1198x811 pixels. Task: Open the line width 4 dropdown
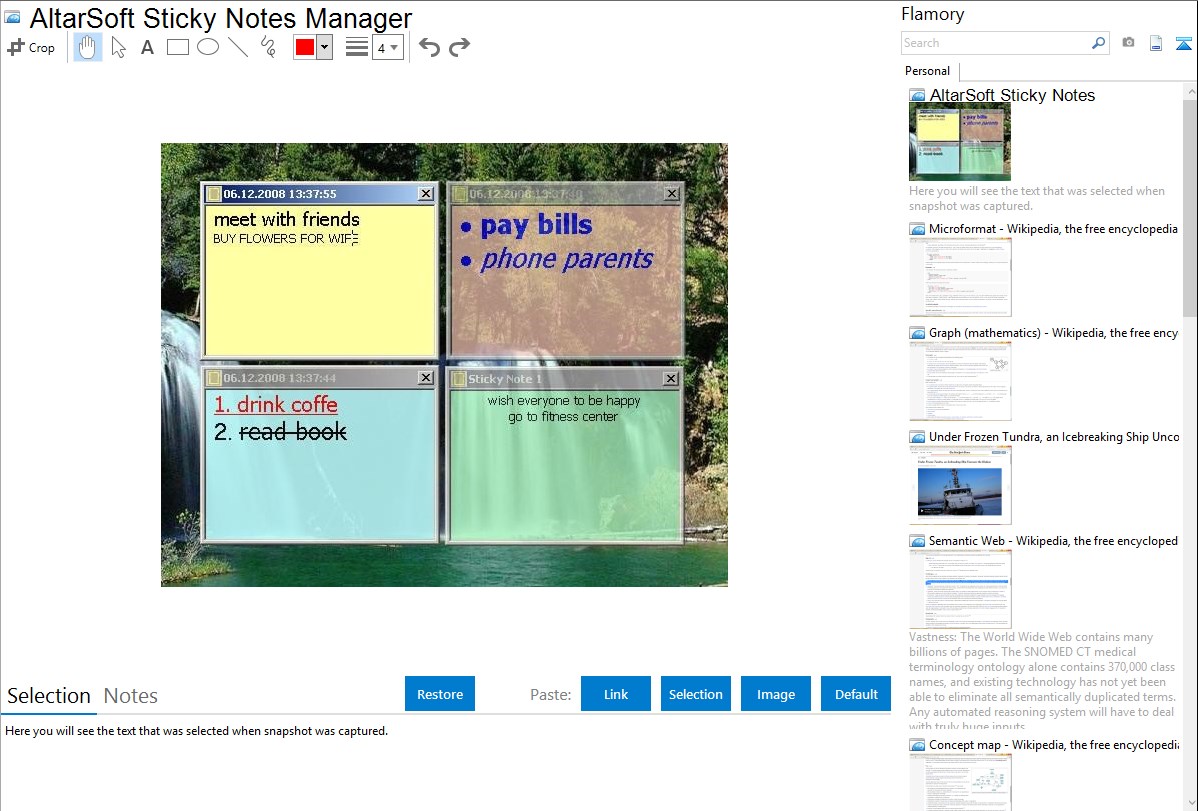coord(388,47)
